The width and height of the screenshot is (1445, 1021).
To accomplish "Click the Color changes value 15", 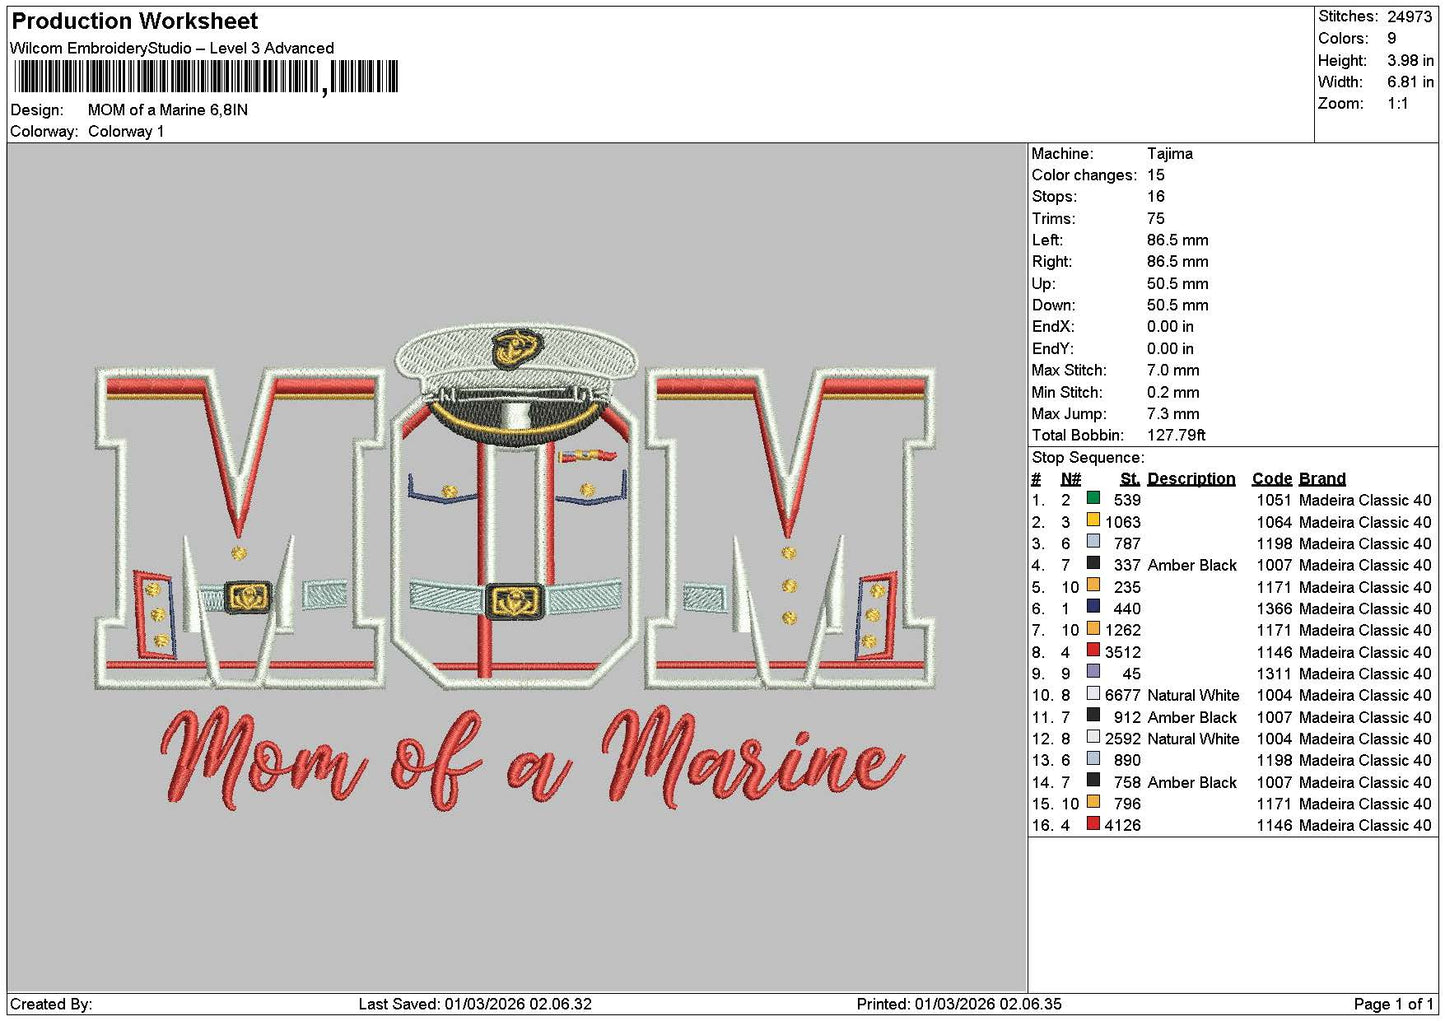I will [x=1156, y=175].
